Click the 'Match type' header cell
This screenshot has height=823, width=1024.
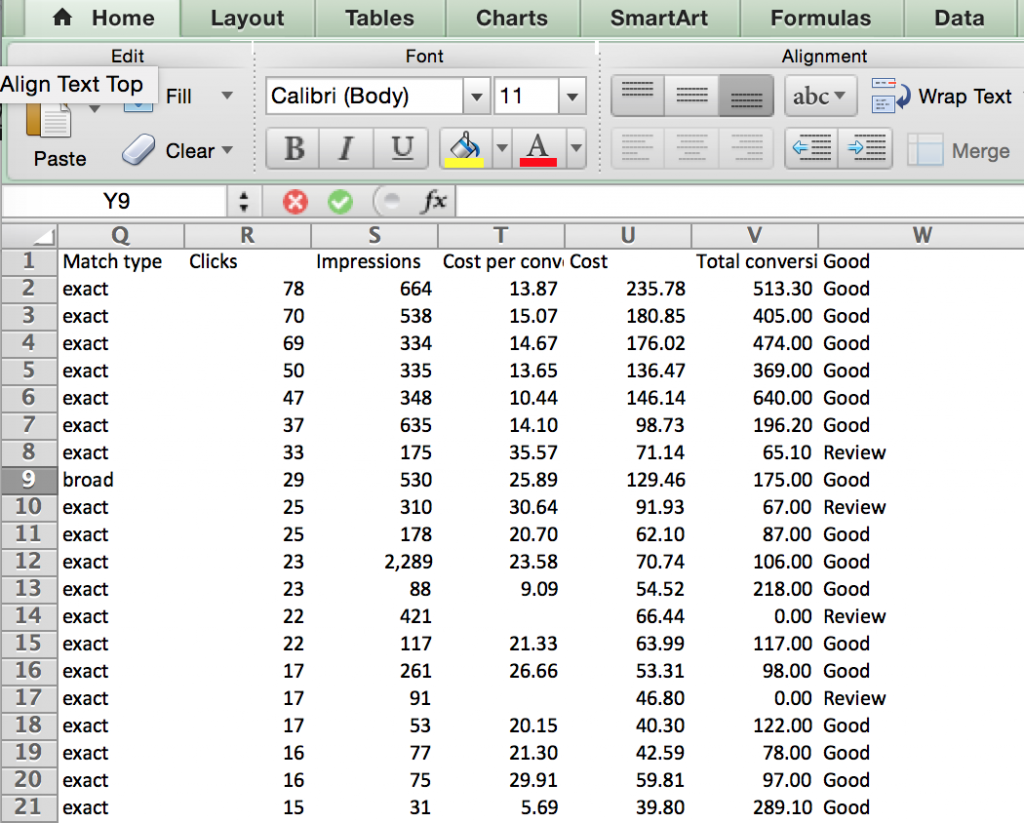point(121,261)
